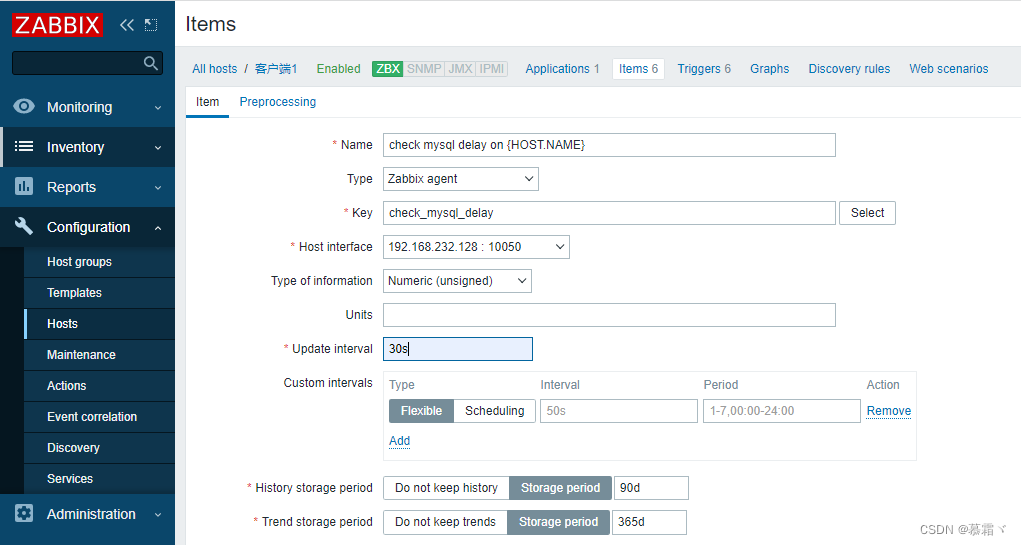Screen dimensions: 1021x545
Task: Expand the Inventory menu chevron
Action: 158,148
